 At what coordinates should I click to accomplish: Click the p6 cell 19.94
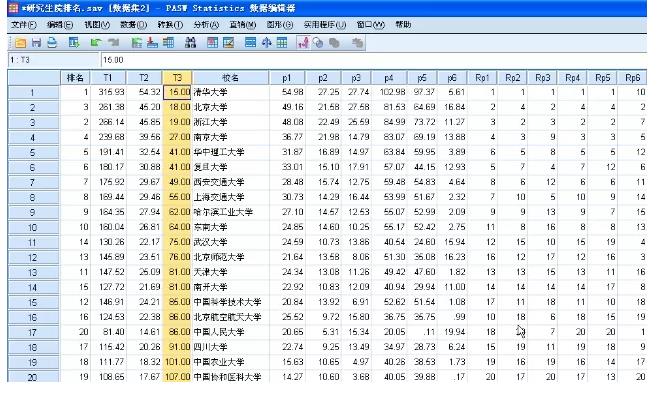(x=452, y=332)
